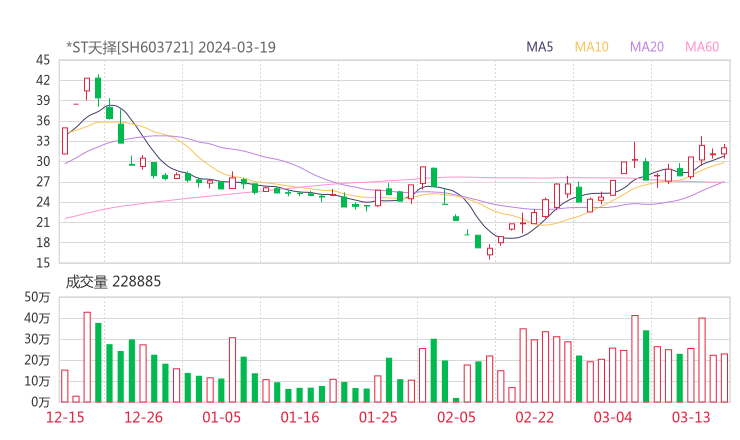Click the 30 price axis label
Image resolution: width=740 pixels, height=440 pixels.
[42, 161]
